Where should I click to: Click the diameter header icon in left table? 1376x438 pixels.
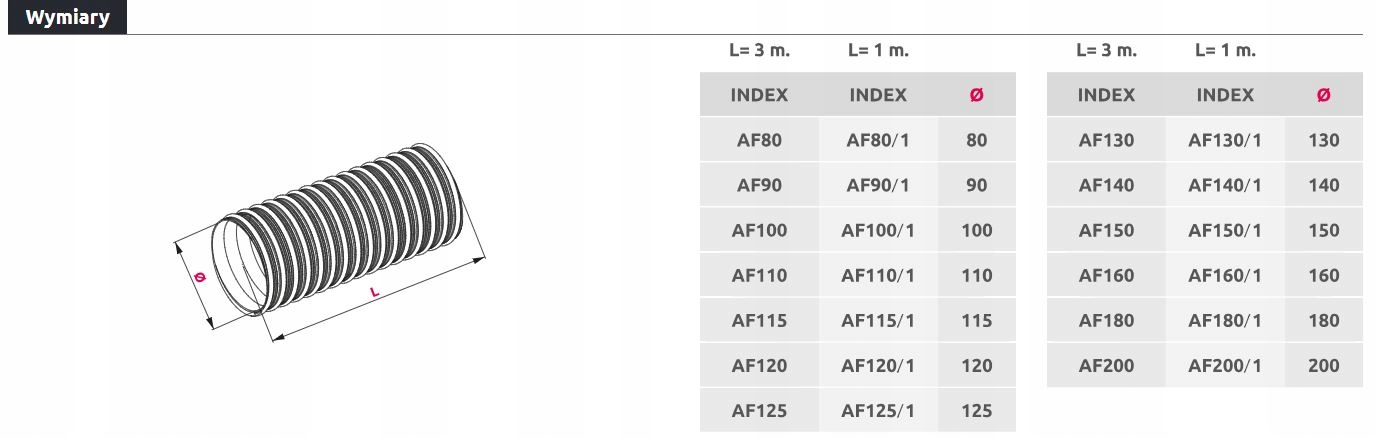click(x=977, y=95)
